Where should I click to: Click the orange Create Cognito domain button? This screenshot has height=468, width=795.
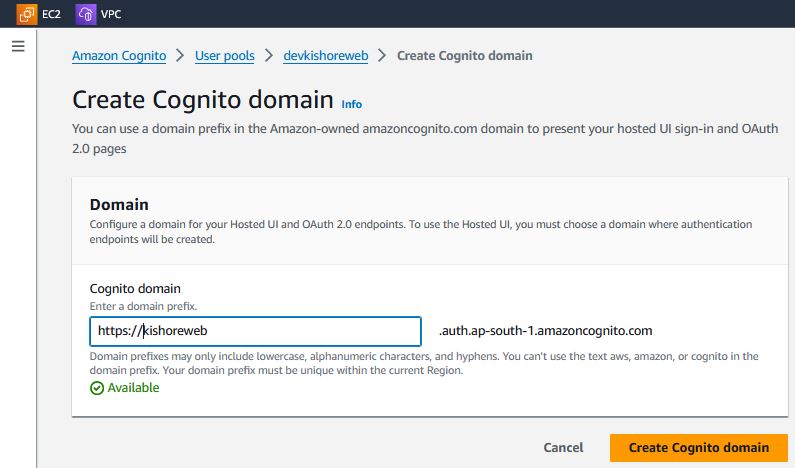click(698, 447)
